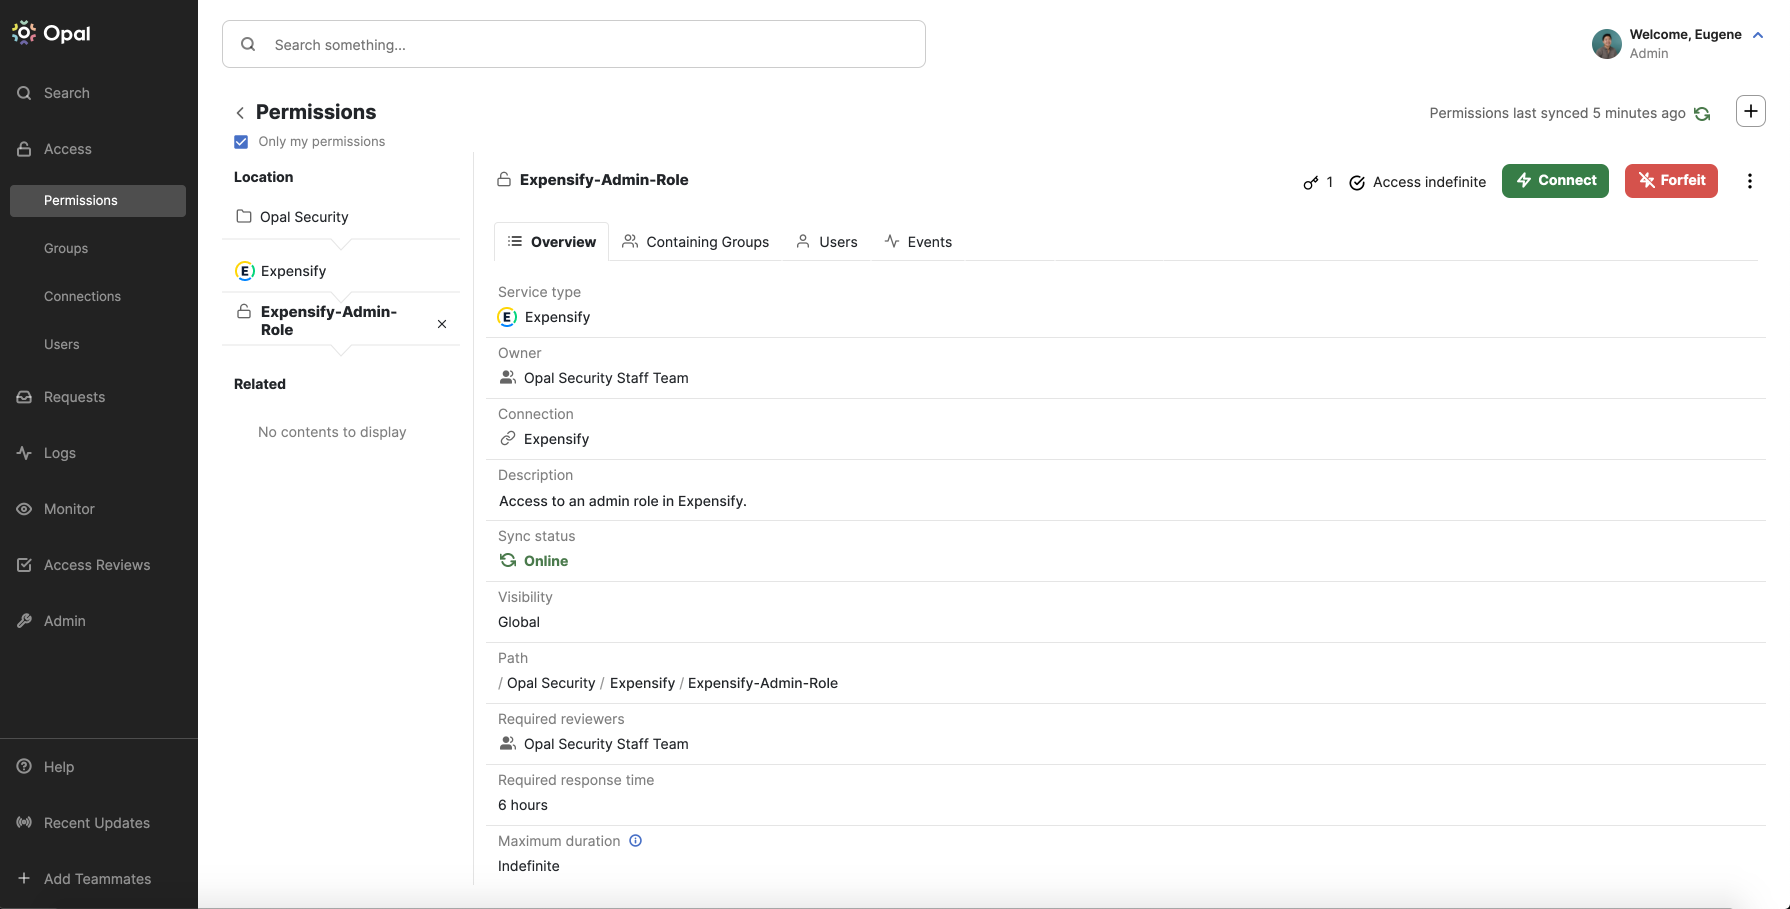Close the Expensify-Admin-Role selection
1790x909 pixels.
[x=442, y=324]
